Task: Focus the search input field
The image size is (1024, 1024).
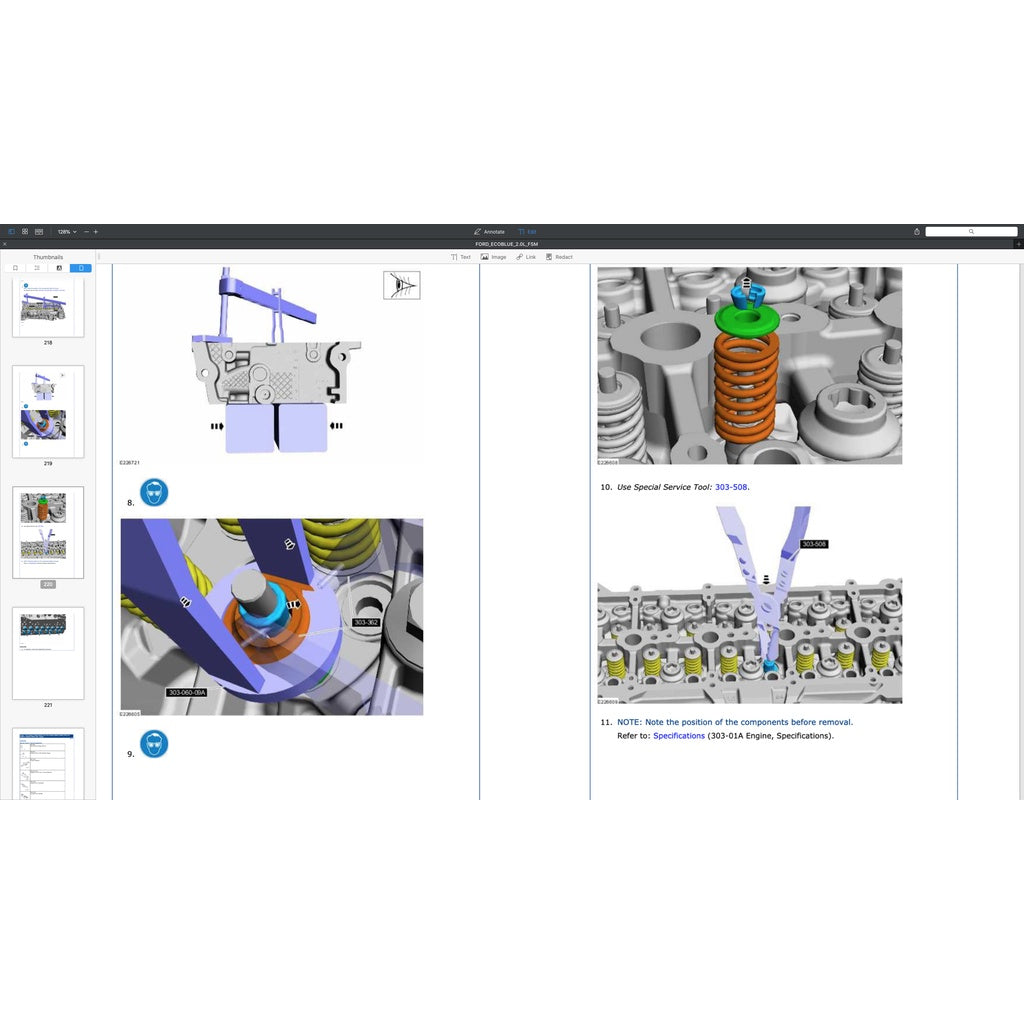Action: click(x=971, y=231)
